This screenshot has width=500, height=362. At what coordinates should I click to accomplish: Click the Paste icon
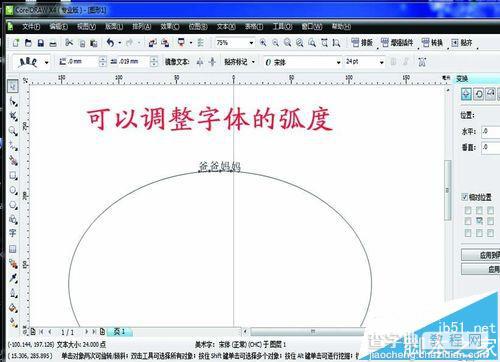[x=94, y=43]
